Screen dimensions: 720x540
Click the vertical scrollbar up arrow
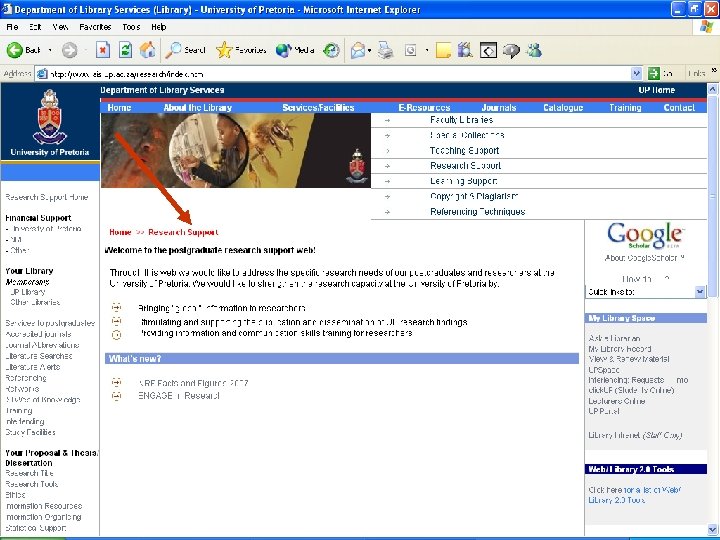(x=713, y=89)
